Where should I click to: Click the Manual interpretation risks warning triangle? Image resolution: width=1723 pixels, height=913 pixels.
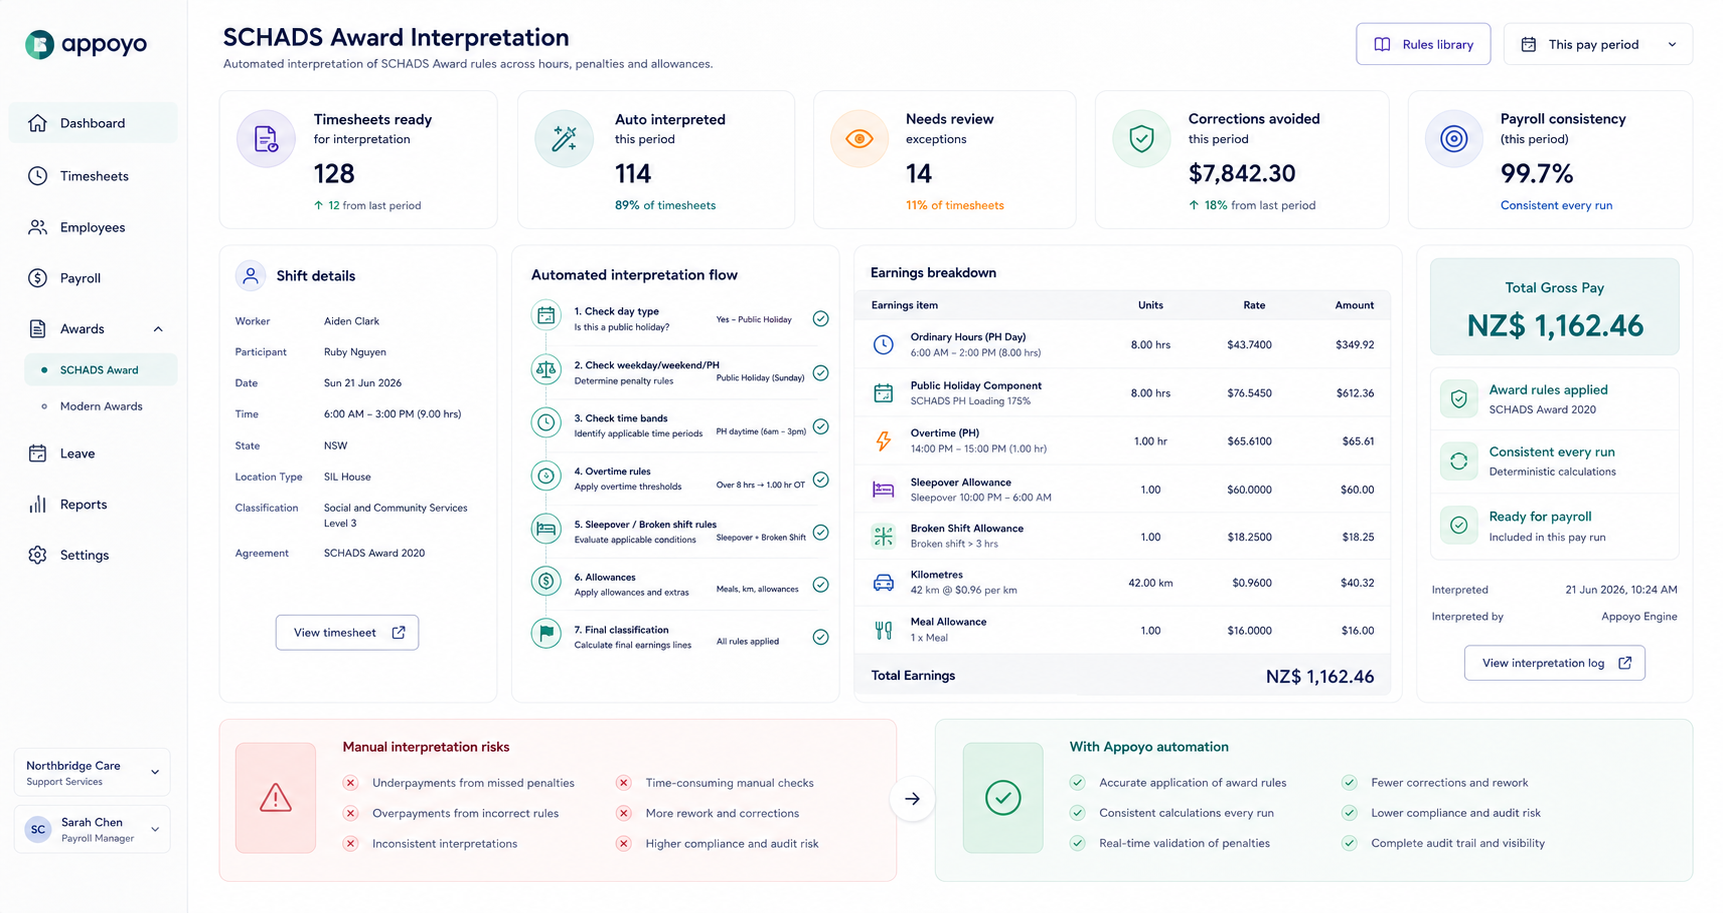coord(275,798)
